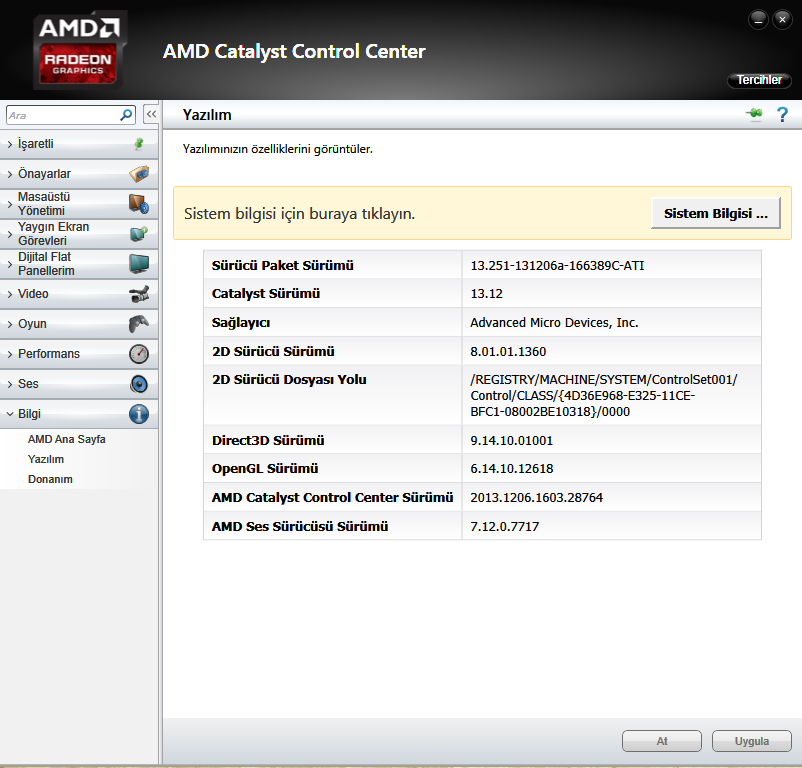
Task: Select the registry path cell text
Action: coord(604,395)
